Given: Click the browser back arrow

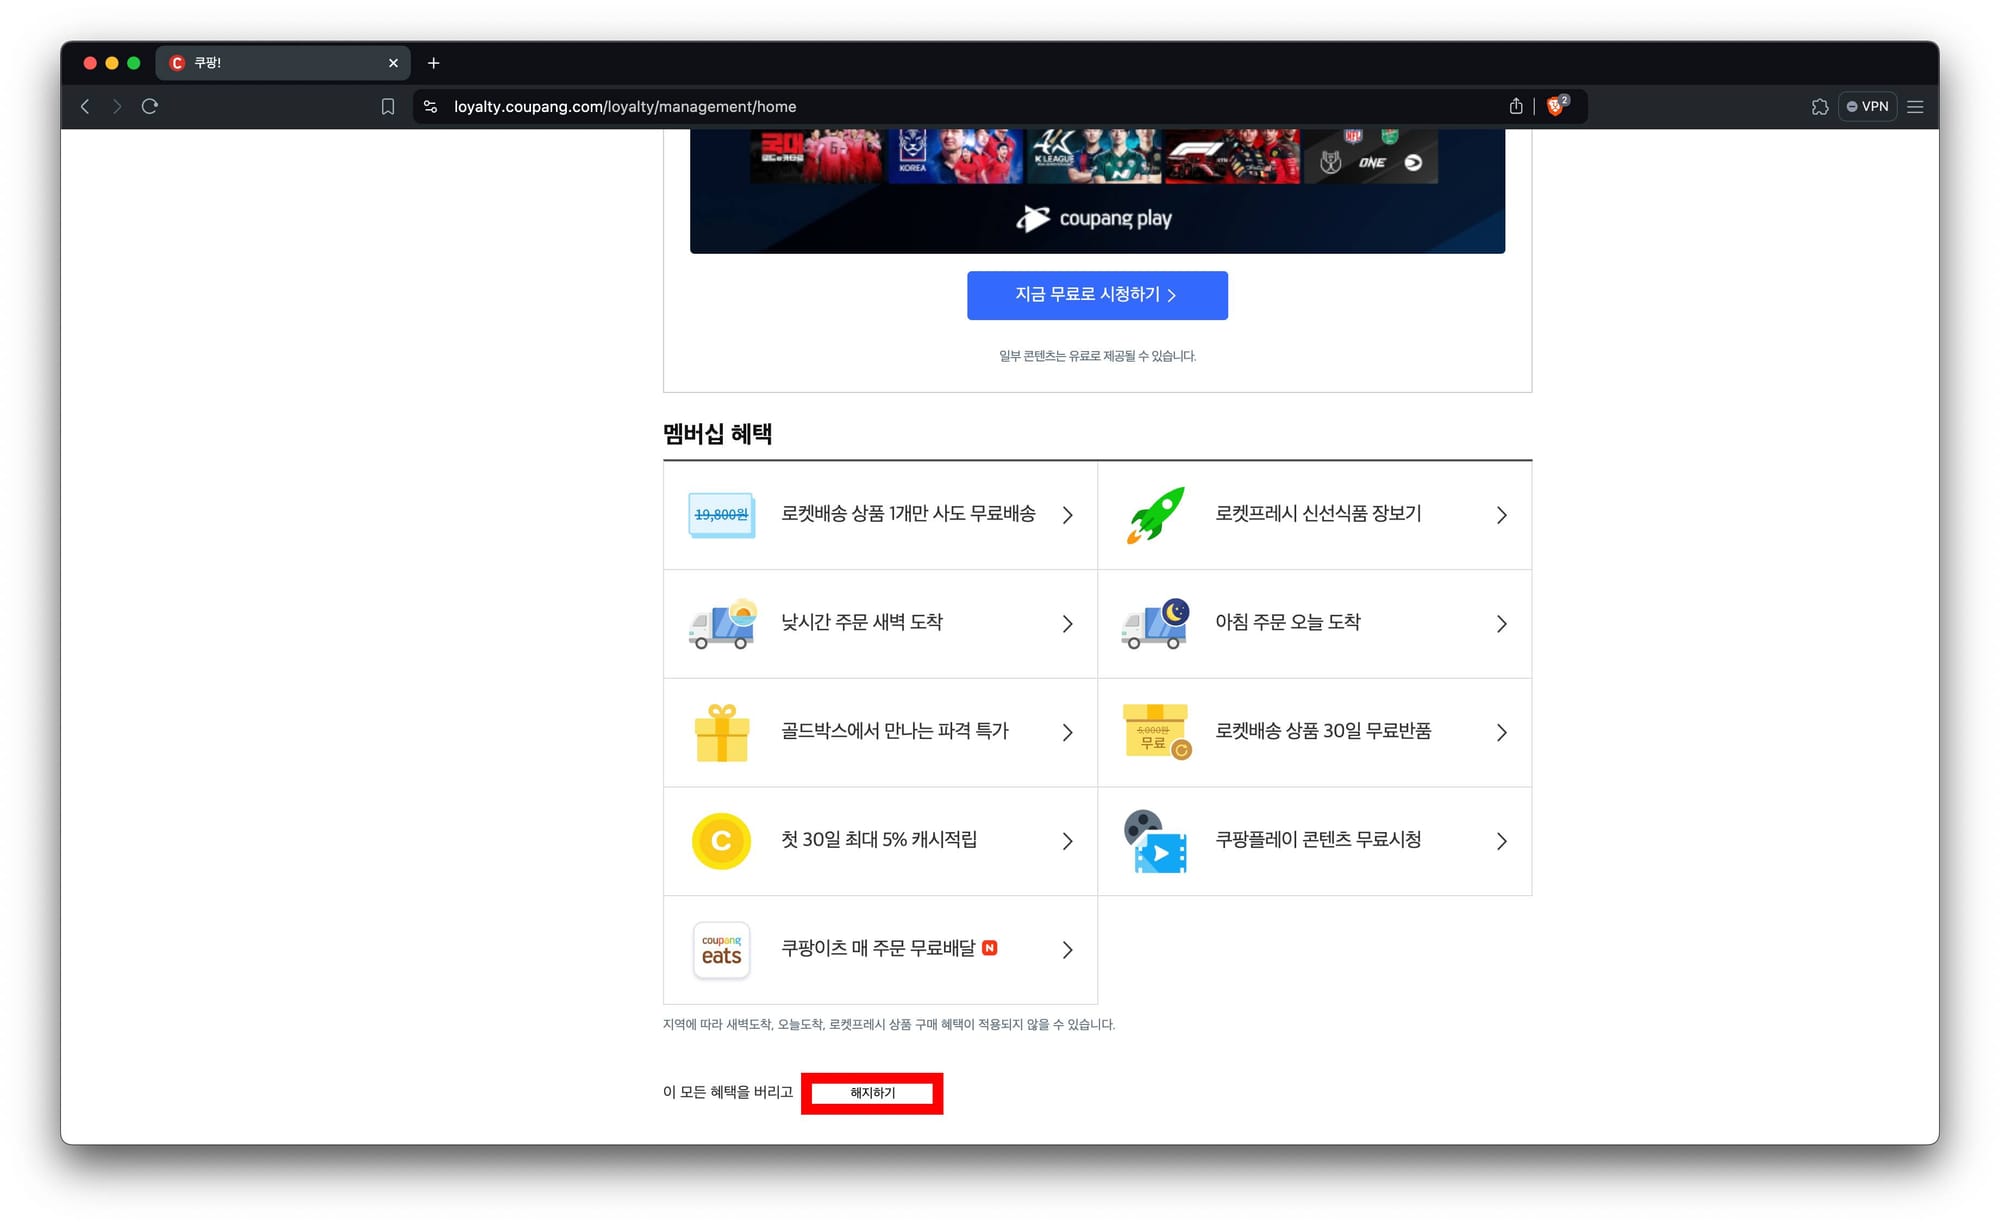Looking at the screenshot, I should coord(85,107).
